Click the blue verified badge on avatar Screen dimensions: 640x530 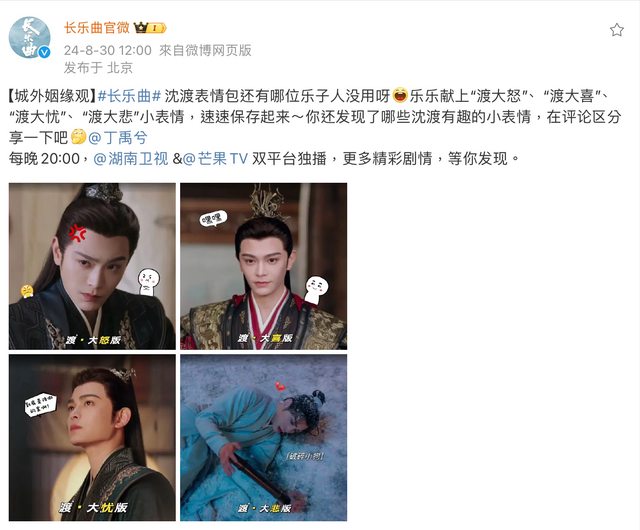click(x=44, y=52)
